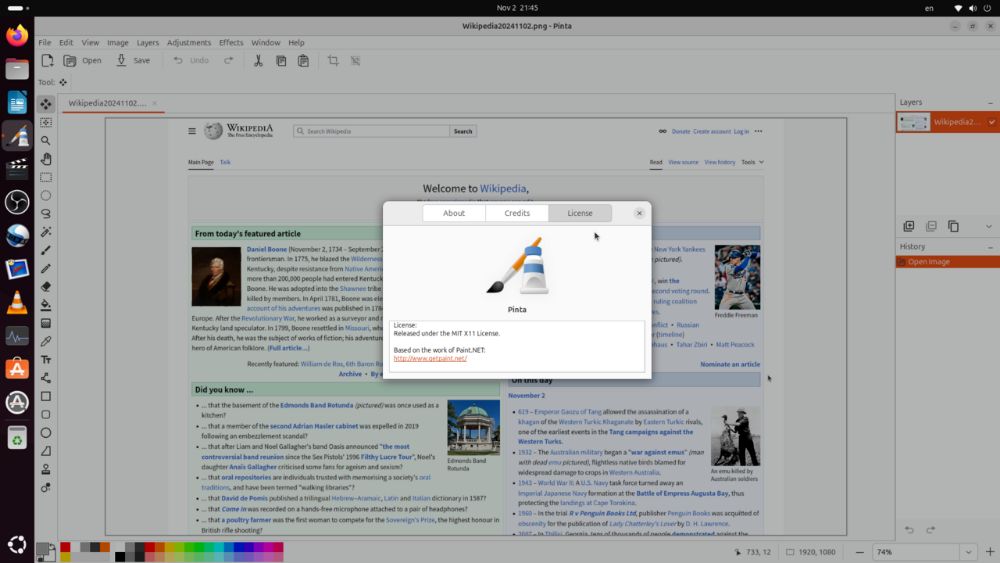The image size is (1000, 563).
Task: Select the Zoom magnifier tool
Action: coord(46,140)
